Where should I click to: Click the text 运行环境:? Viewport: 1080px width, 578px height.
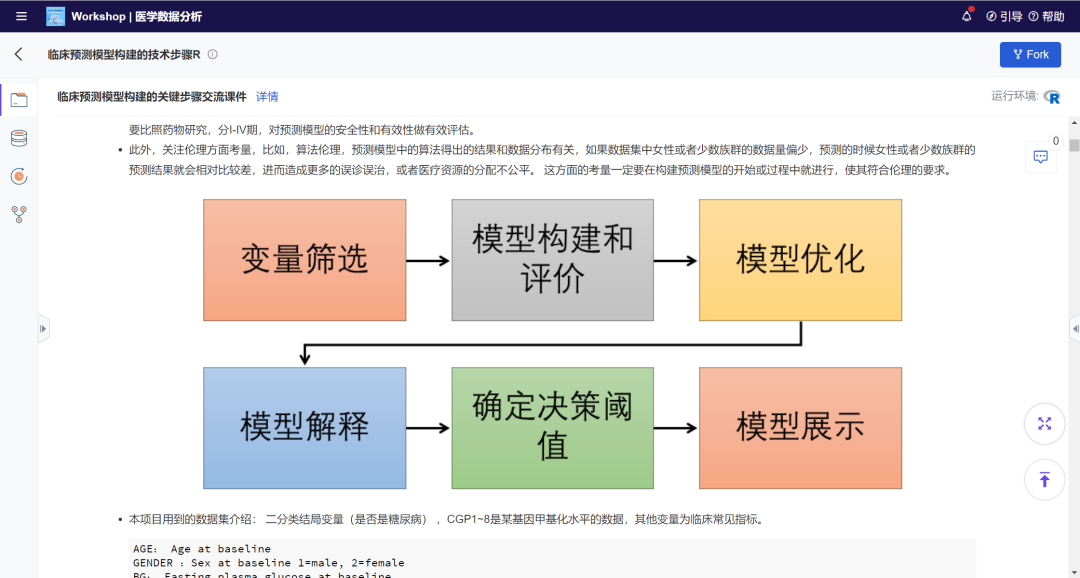(1015, 96)
